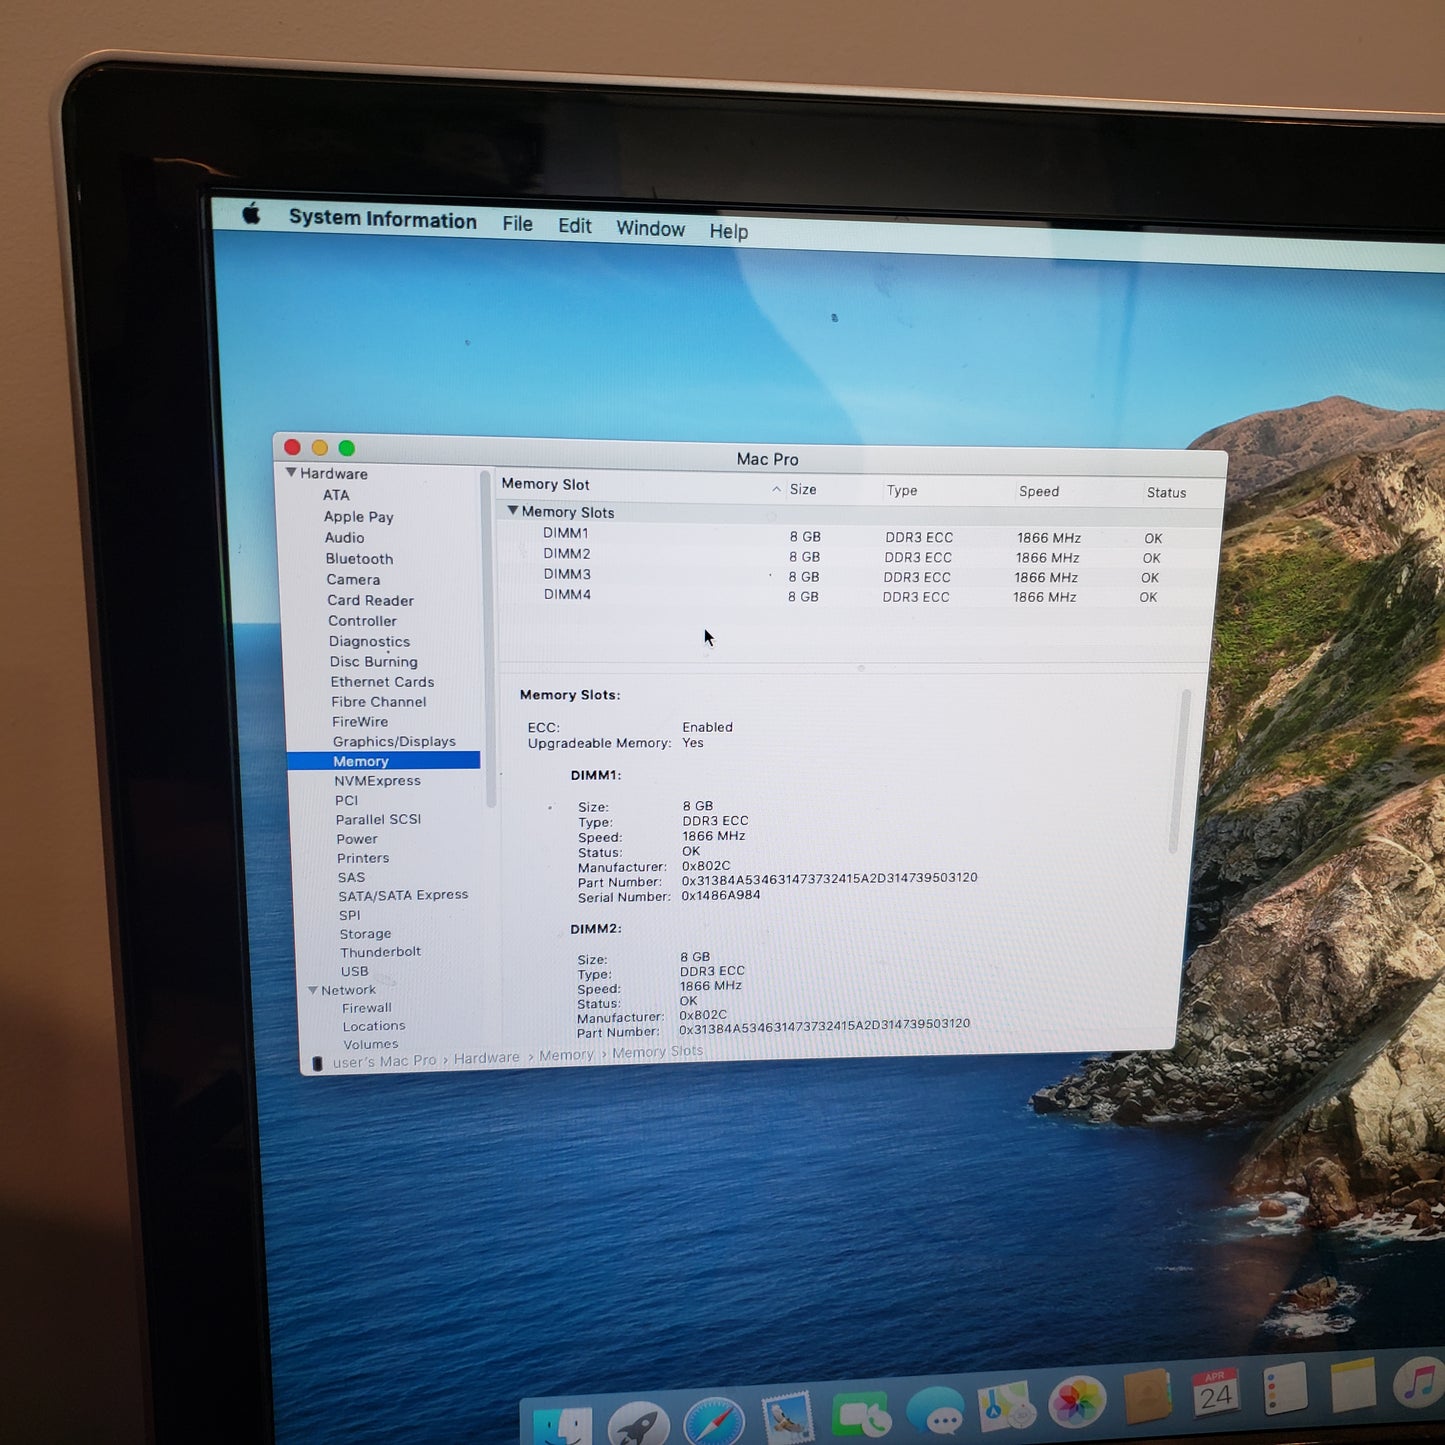Click the Mac Pro icon in path bar
The height and width of the screenshot is (1445, 1445).
click(x=317, y=1063)
